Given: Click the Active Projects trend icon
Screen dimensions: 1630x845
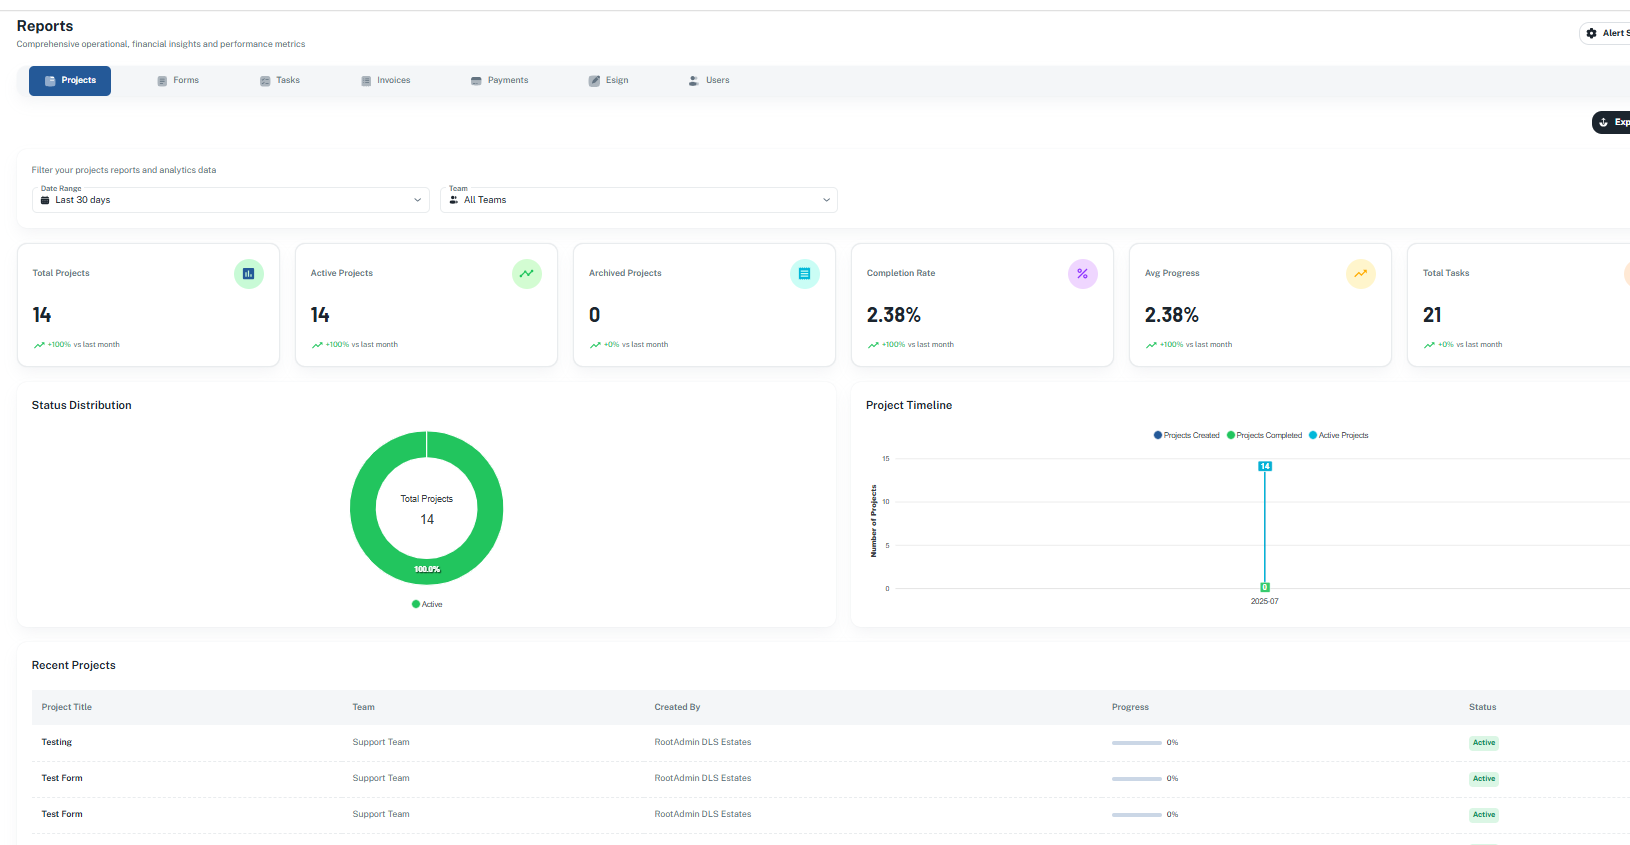Looking at the screenshot, I should tap(527, 273).
